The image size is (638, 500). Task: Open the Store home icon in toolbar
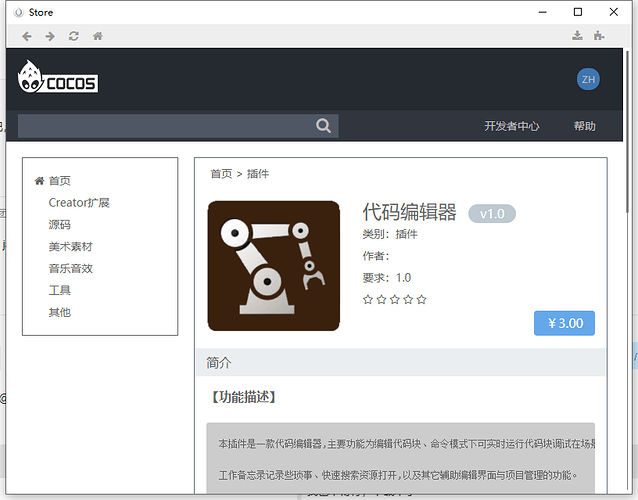coord(98,36)
